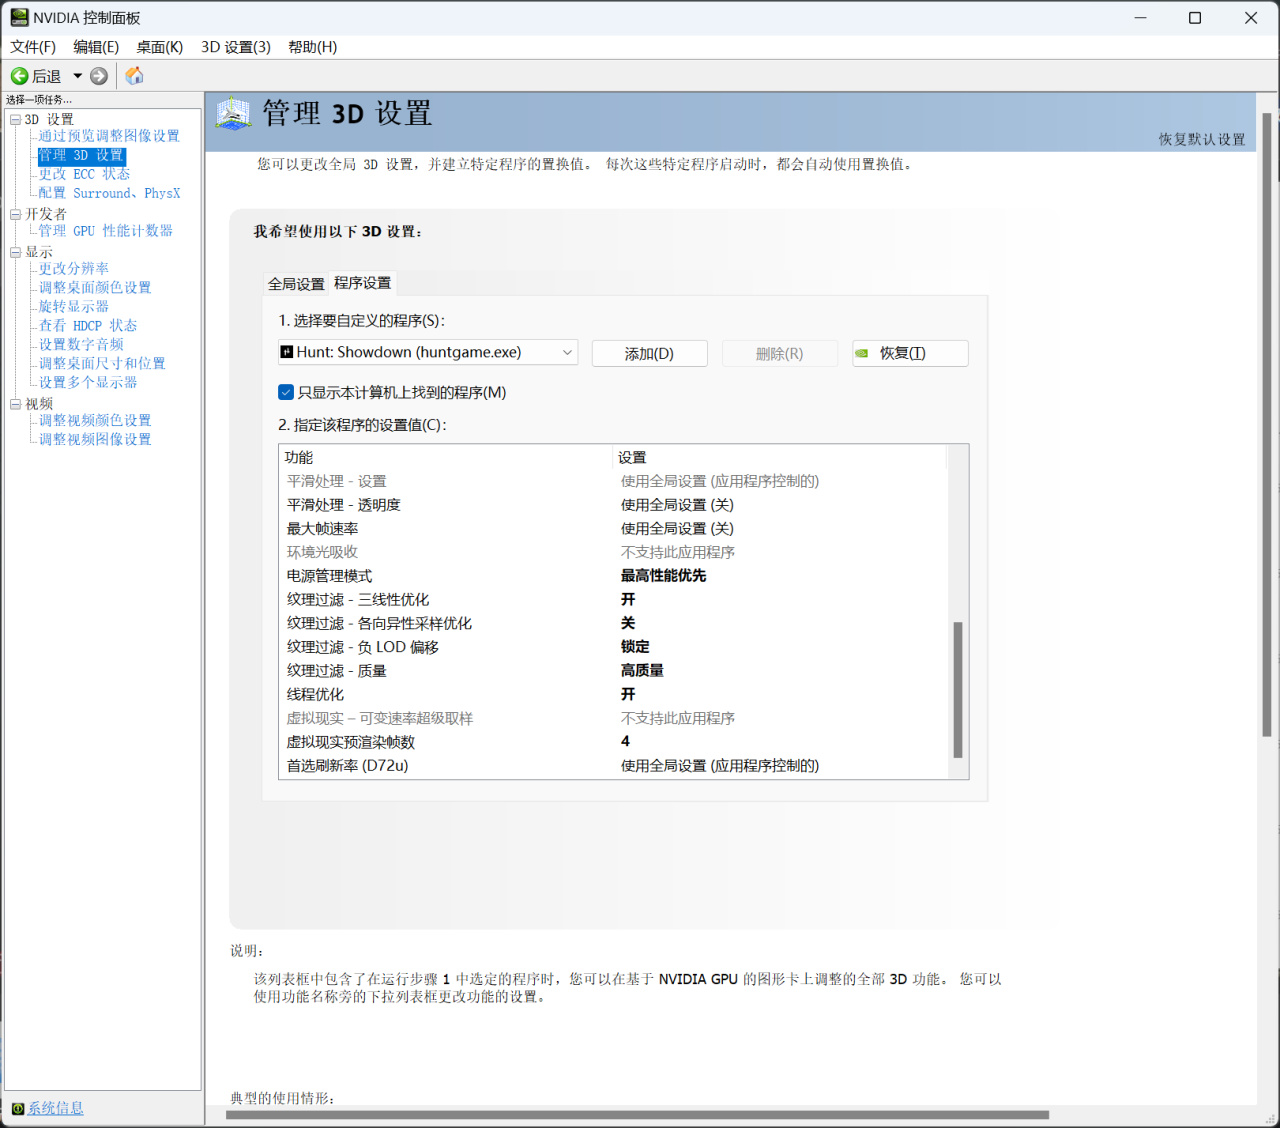Click the 纹理过滤 - 质量 setting row

(612, 671)
